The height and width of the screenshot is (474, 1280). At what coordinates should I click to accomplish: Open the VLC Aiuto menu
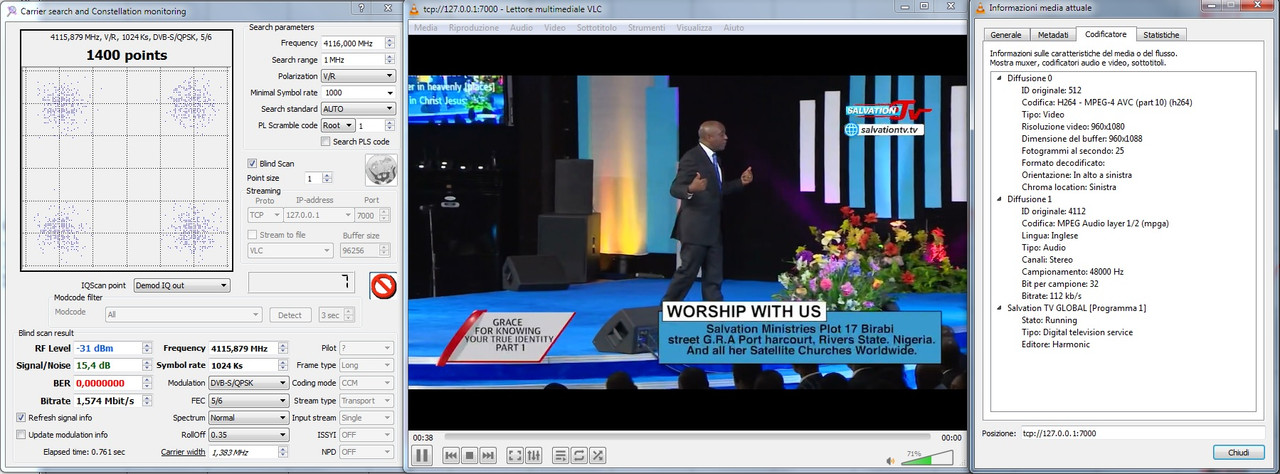733,28
